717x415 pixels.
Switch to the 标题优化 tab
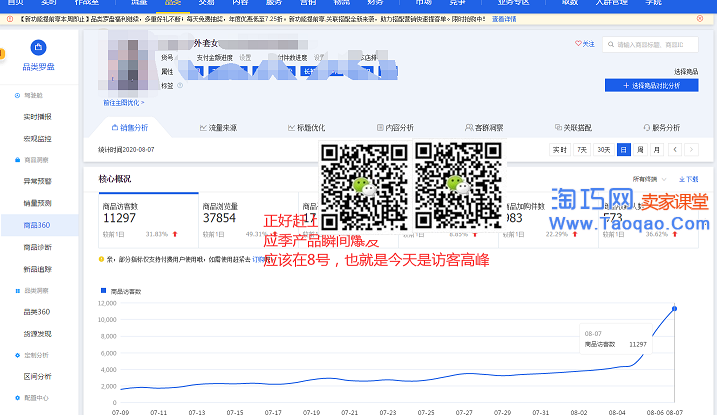pyautogui.click(x=306, y=128)
